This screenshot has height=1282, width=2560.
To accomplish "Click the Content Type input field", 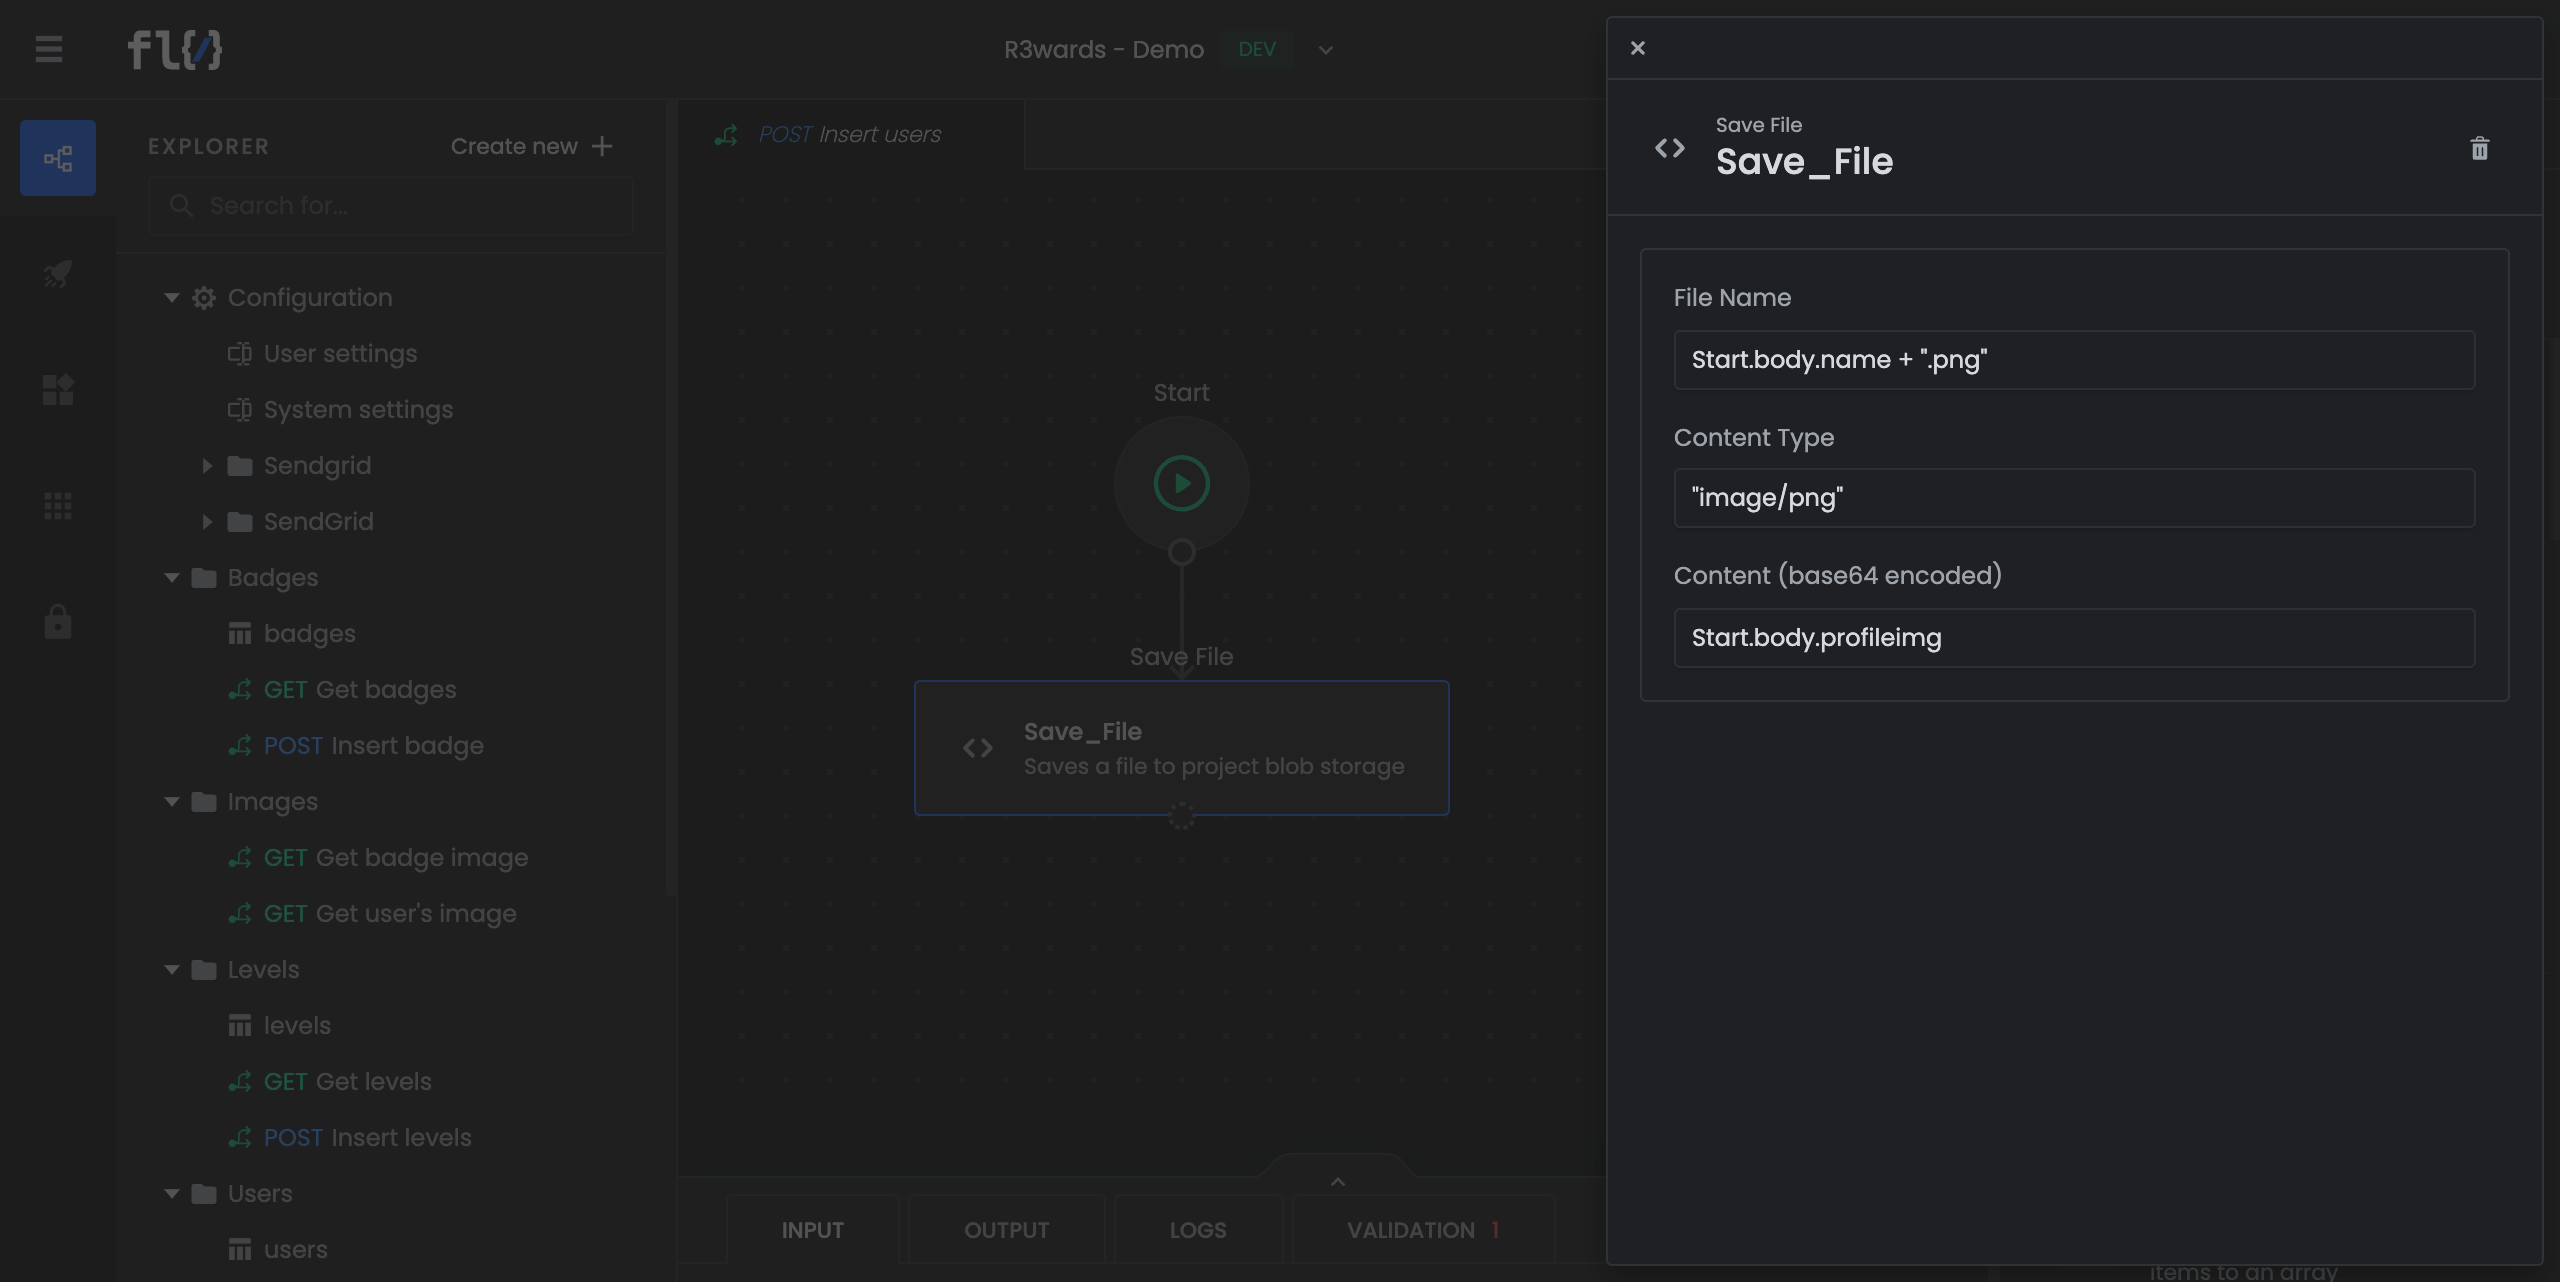I will click(x=2074, y=498).
